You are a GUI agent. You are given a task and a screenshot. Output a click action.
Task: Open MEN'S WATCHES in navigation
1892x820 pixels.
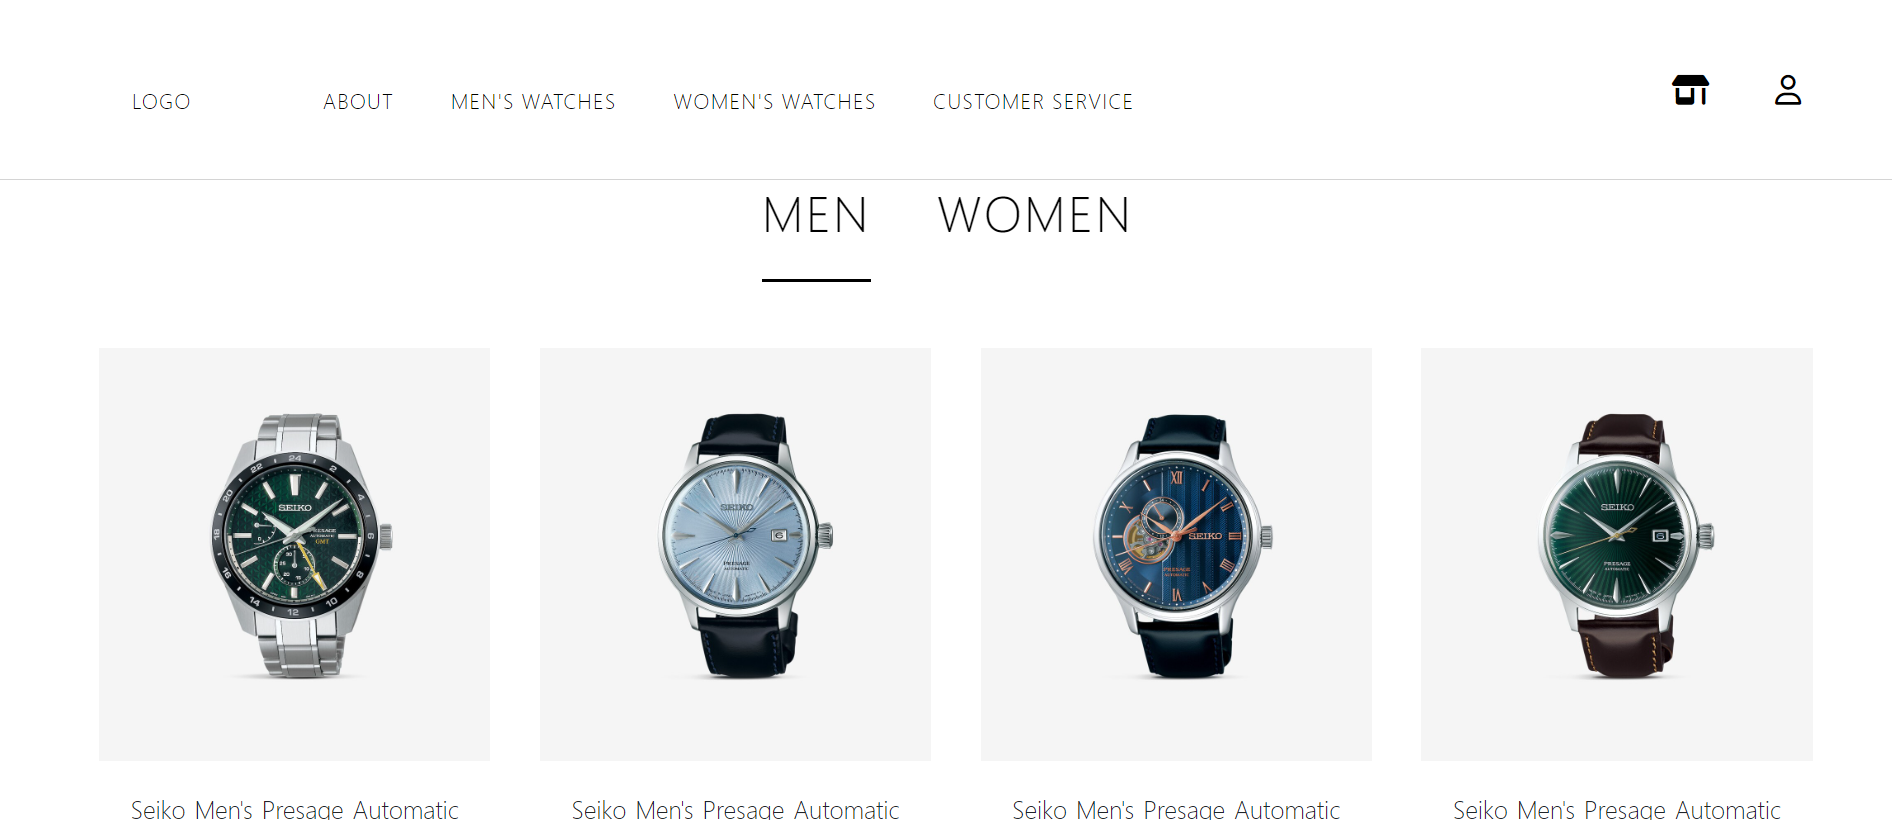(x=533, y=102)
